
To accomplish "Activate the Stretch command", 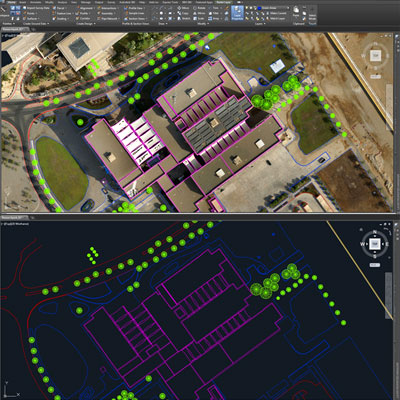I will 184,19.
